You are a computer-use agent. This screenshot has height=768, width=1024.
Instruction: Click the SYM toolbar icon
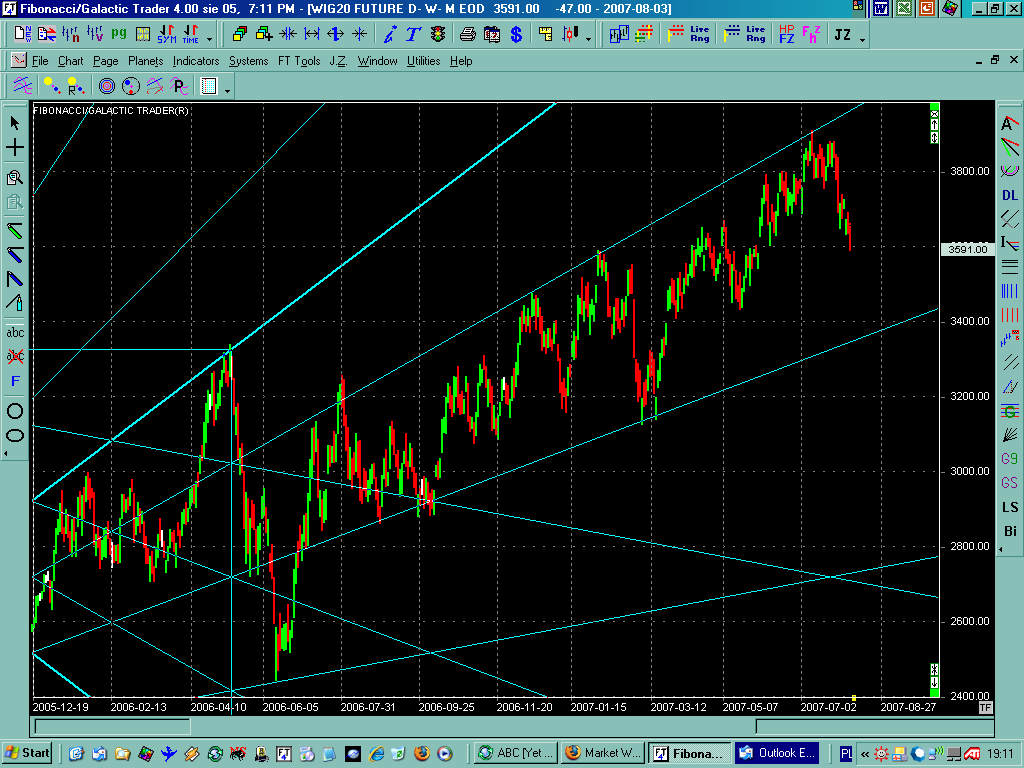167,35
